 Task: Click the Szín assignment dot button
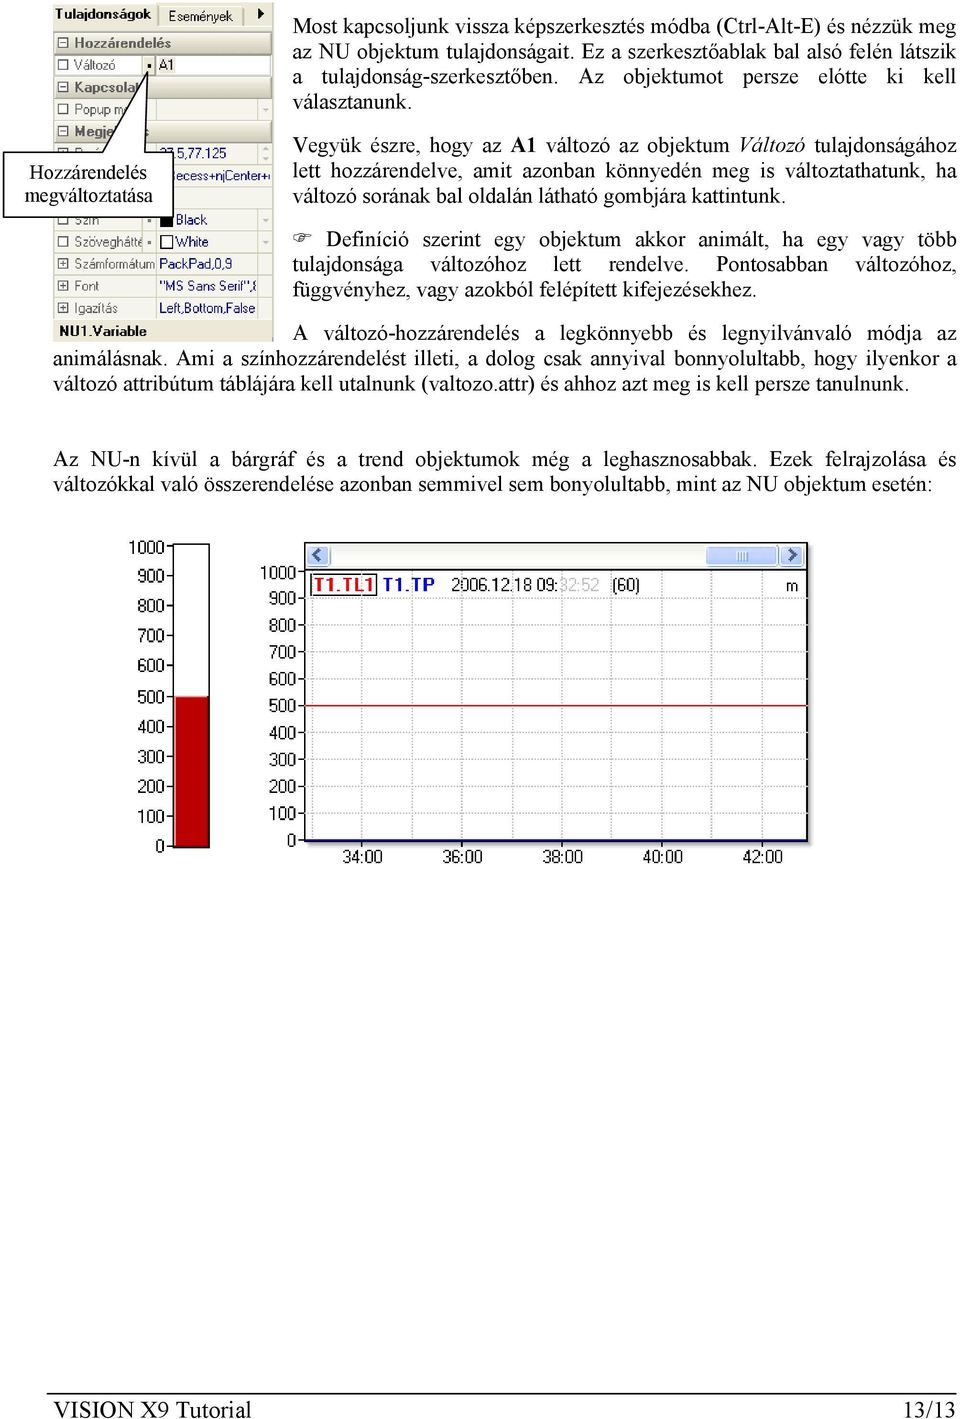click(150, 220)
